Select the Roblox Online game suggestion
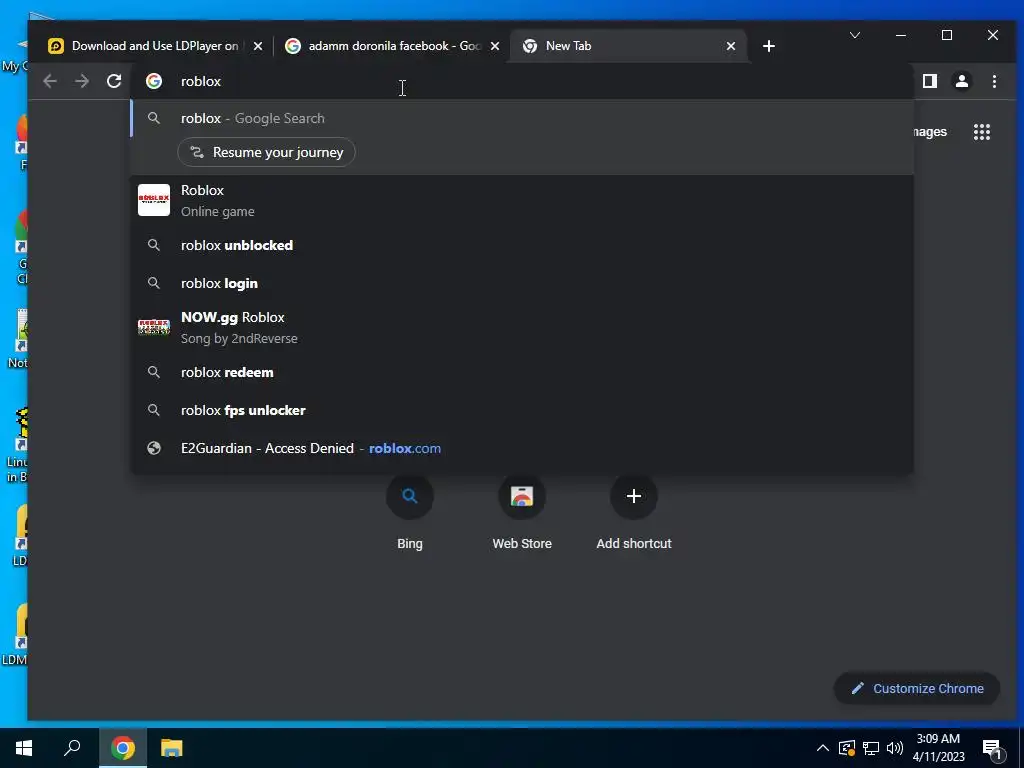 522,200
